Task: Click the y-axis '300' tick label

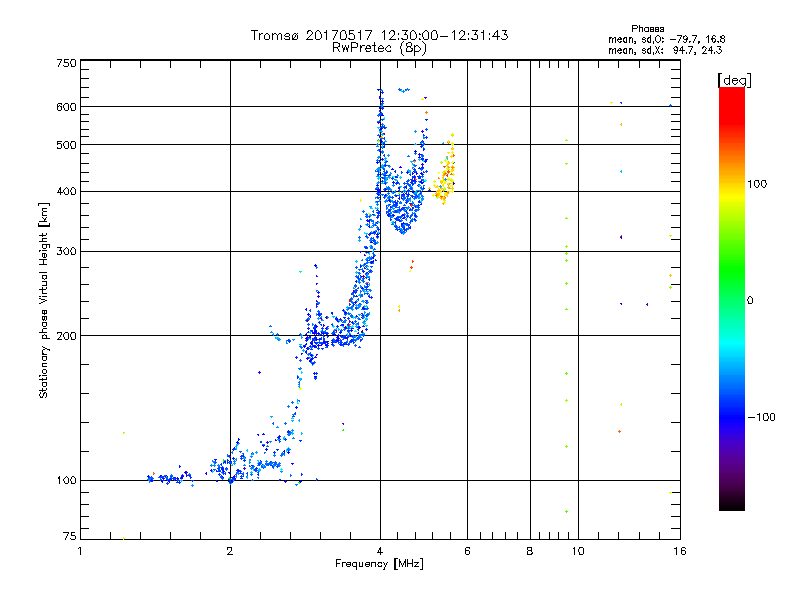Action: tap(66, 251)
